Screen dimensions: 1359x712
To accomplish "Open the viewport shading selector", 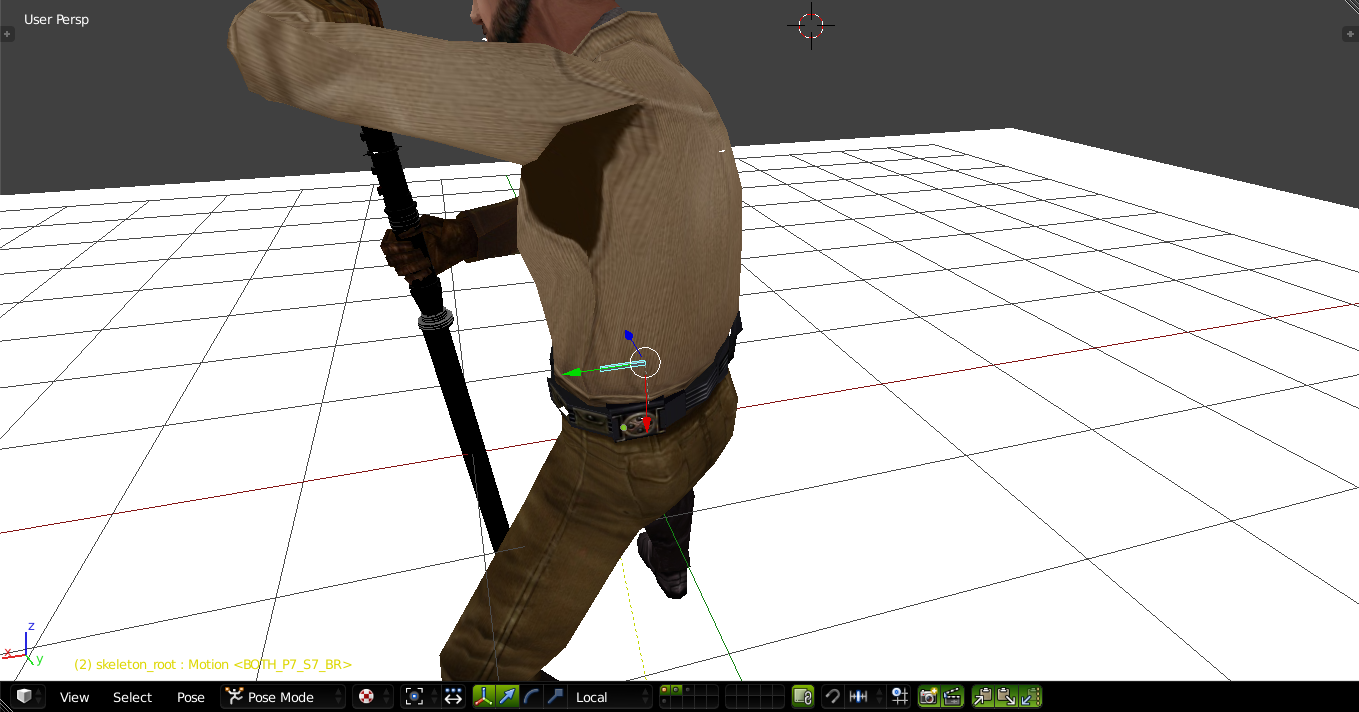I will (373, 697).
